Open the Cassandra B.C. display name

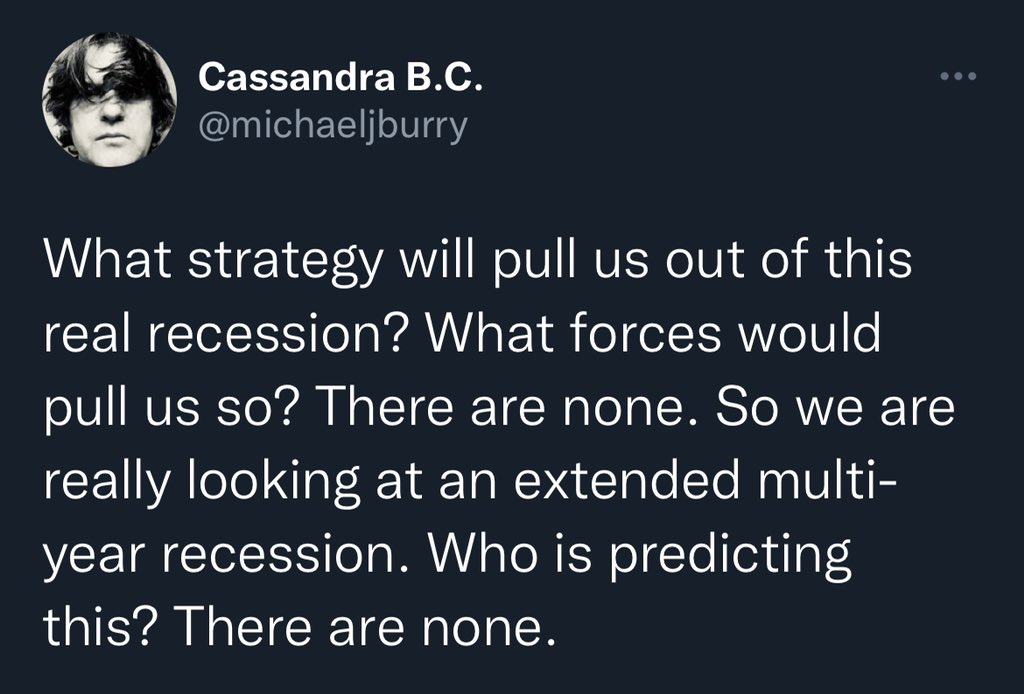tap(341, 78)
